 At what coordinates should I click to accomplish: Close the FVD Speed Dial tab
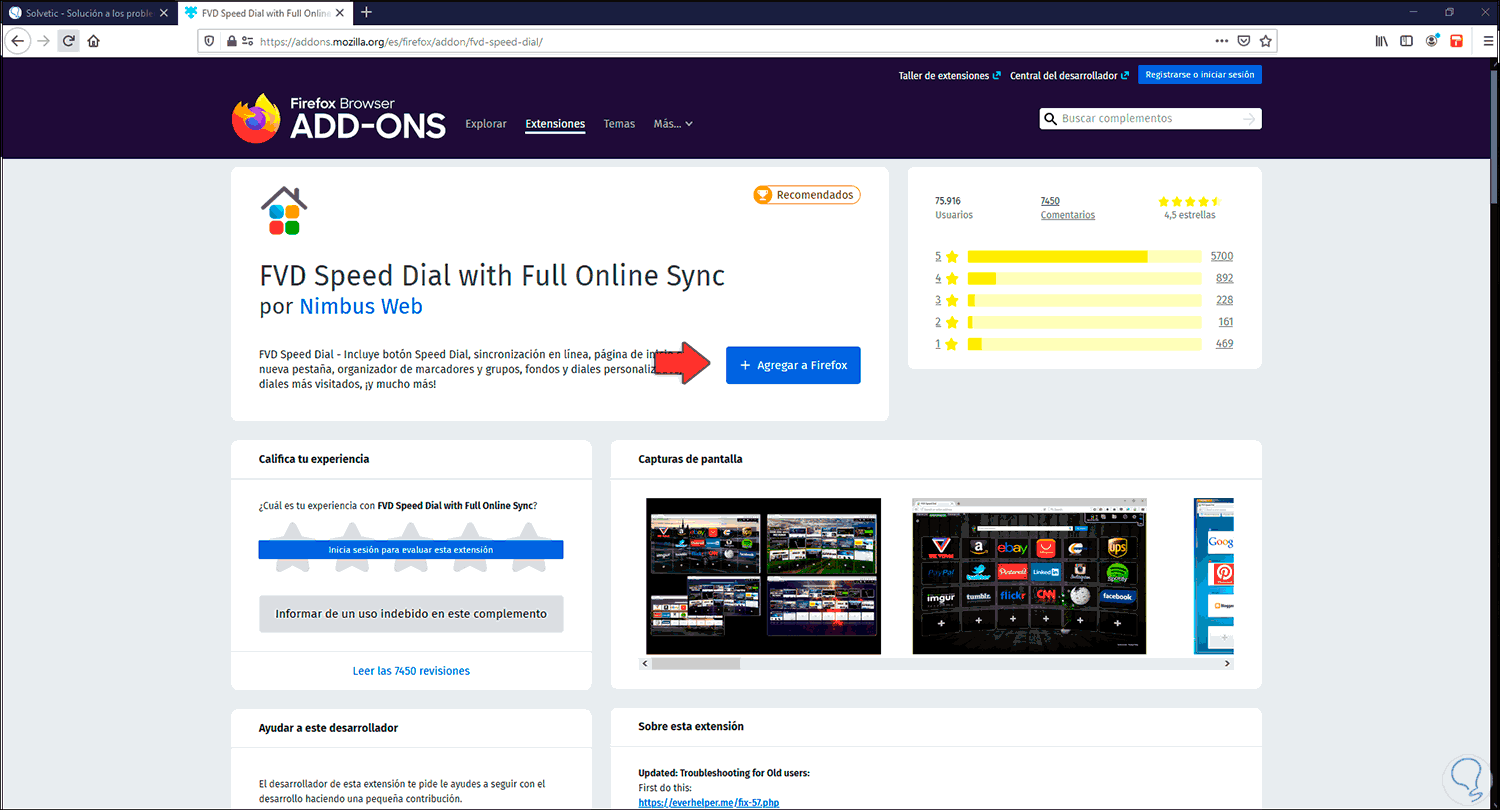click(341, 13)
